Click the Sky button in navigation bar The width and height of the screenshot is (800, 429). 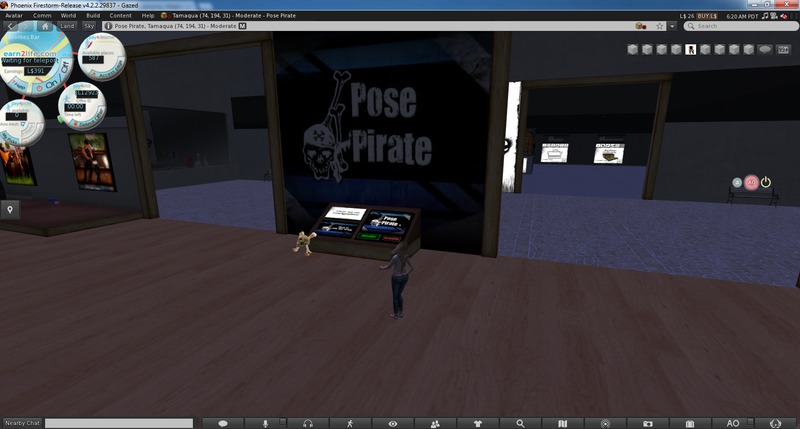pos(88,27)
